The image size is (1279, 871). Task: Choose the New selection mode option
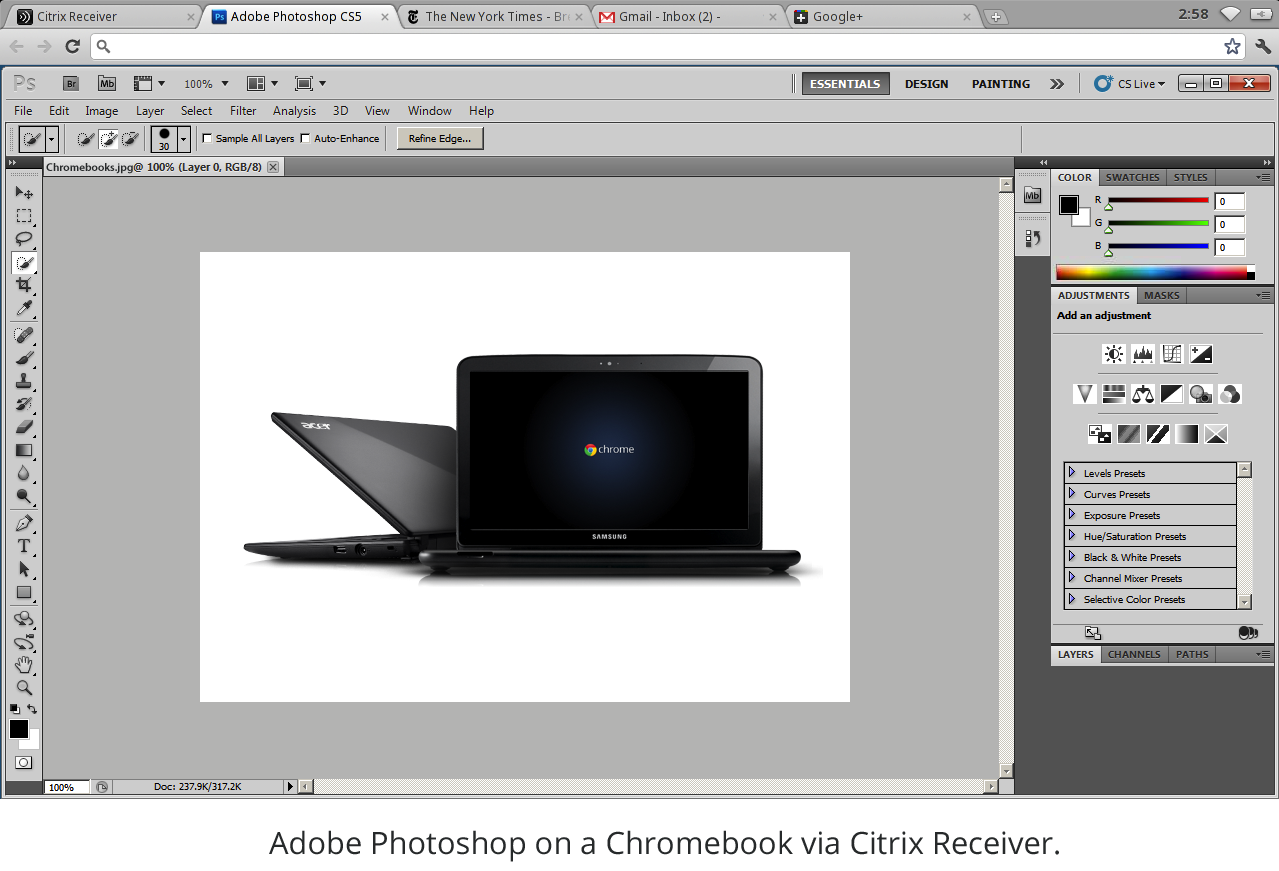click(x=86, y=139)
